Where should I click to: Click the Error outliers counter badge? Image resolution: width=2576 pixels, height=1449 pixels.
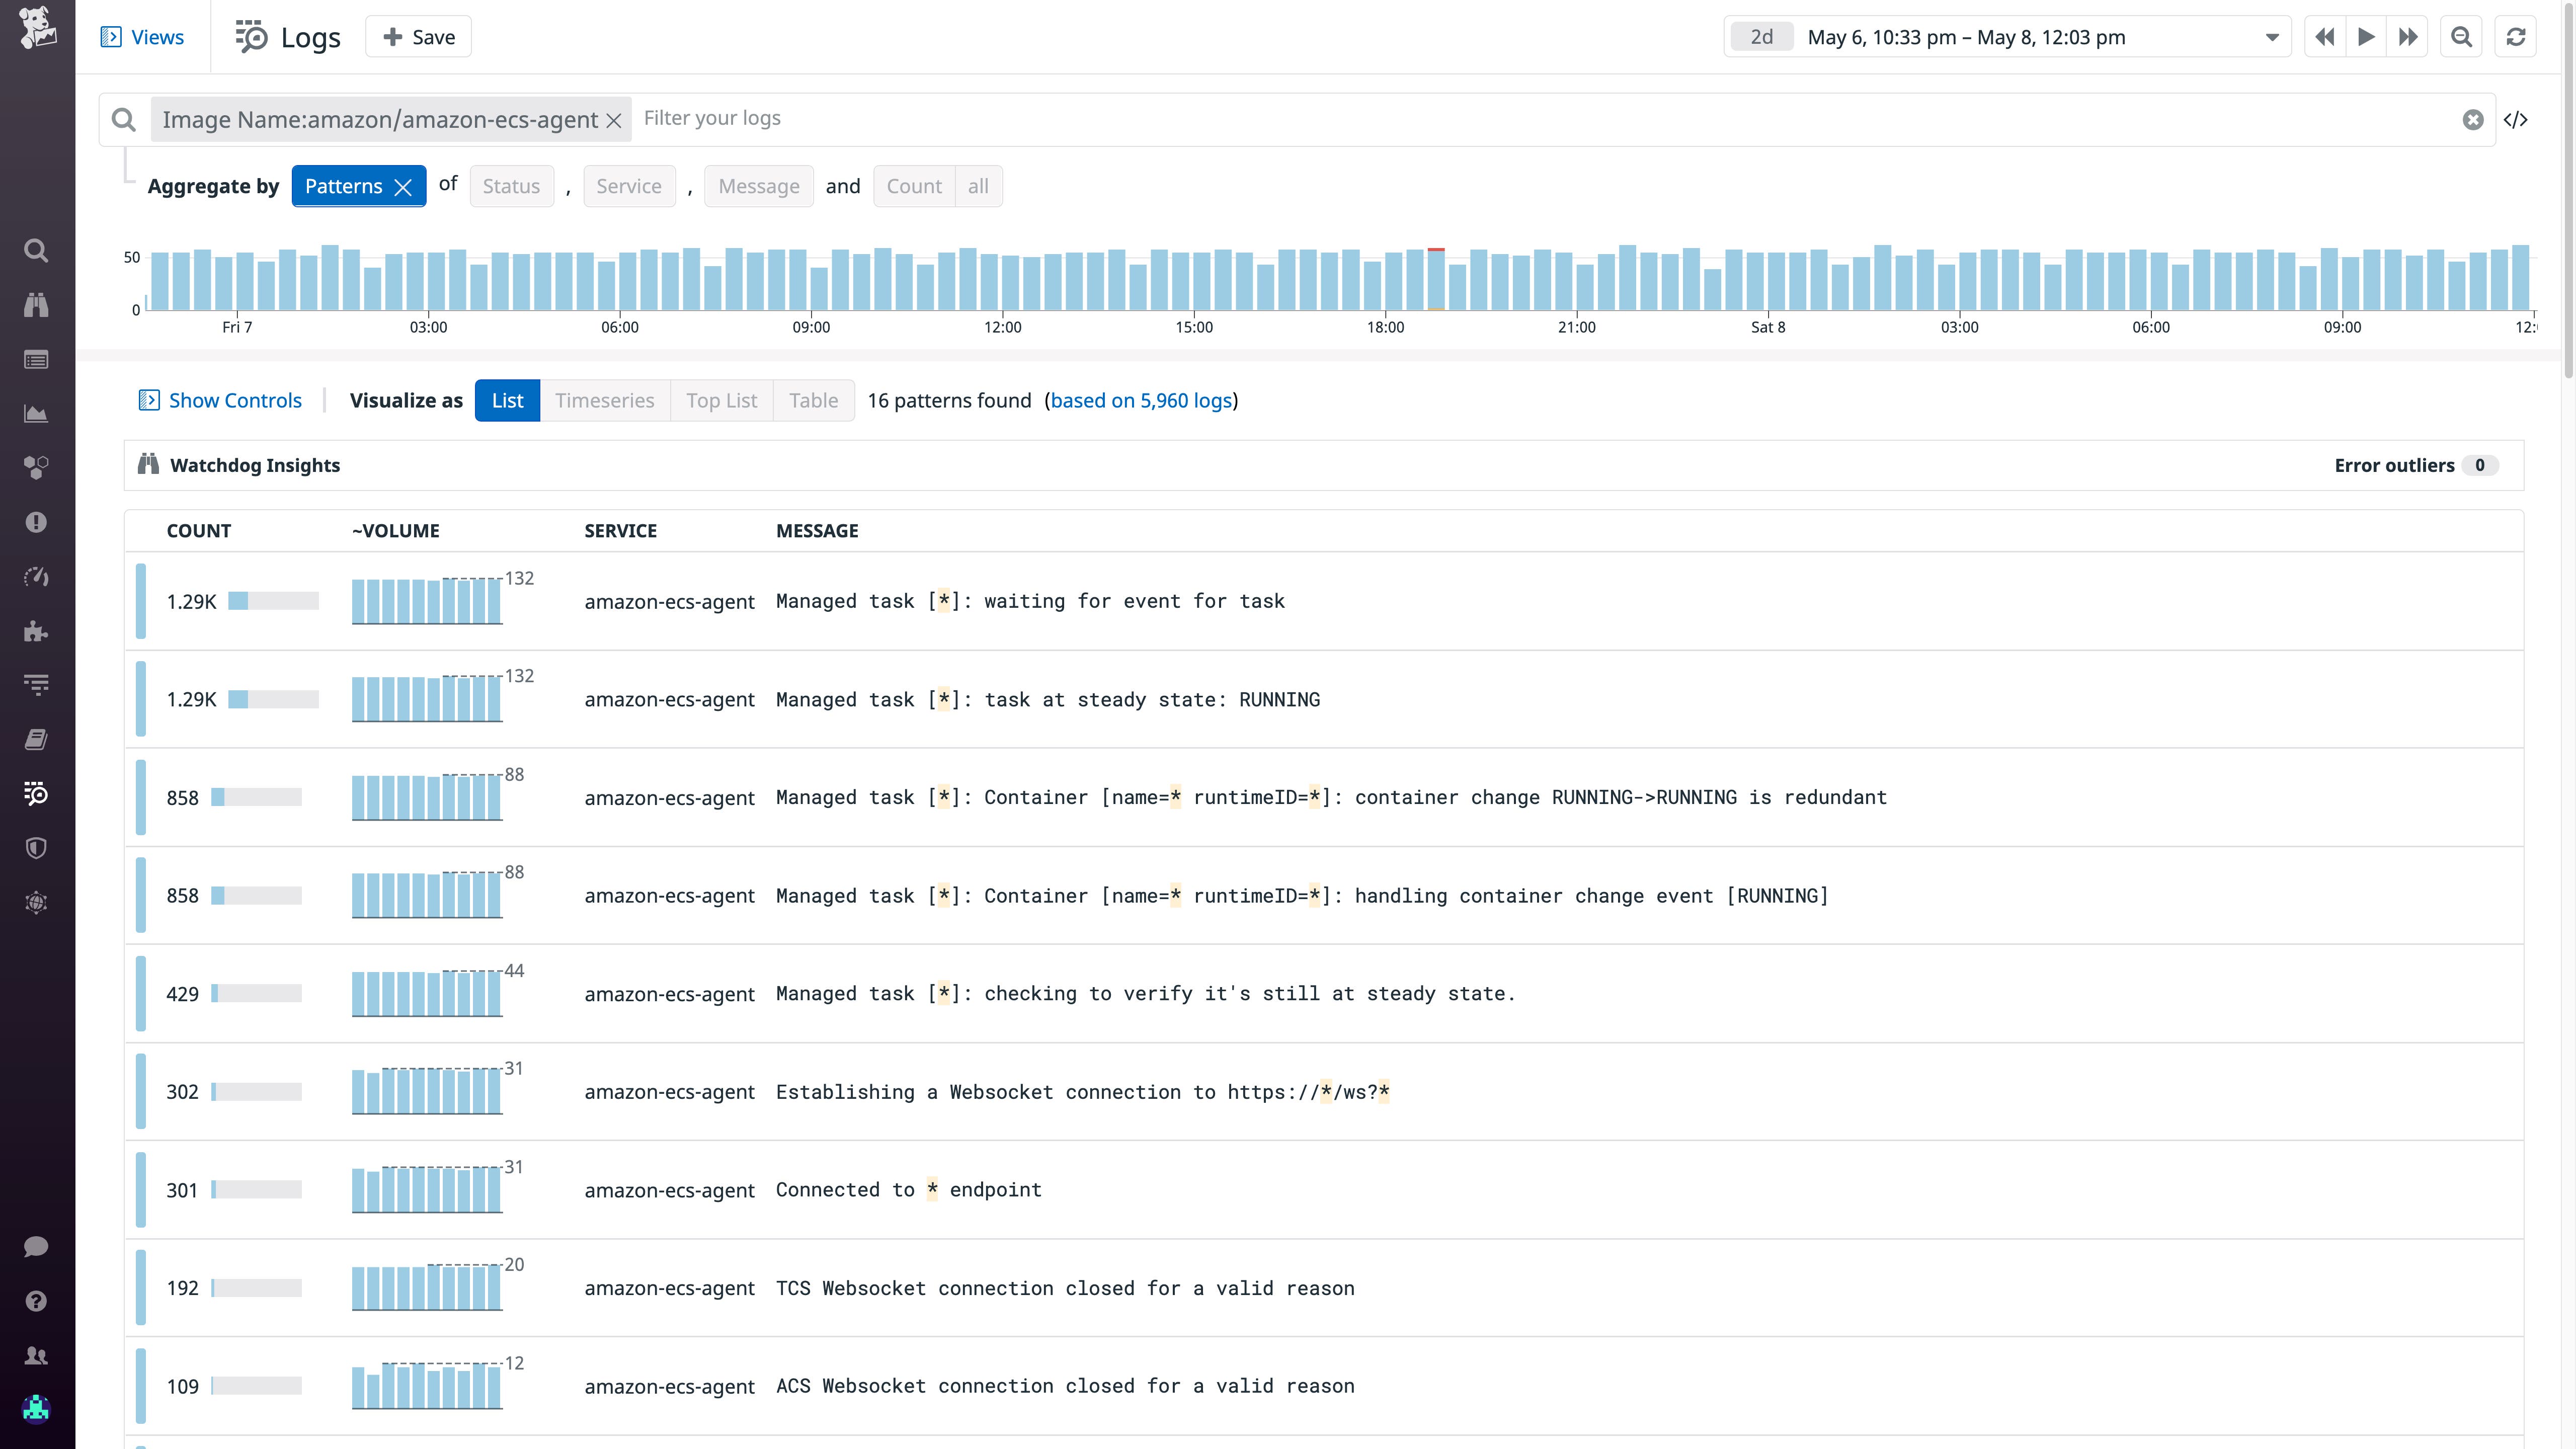[2479, 464]
